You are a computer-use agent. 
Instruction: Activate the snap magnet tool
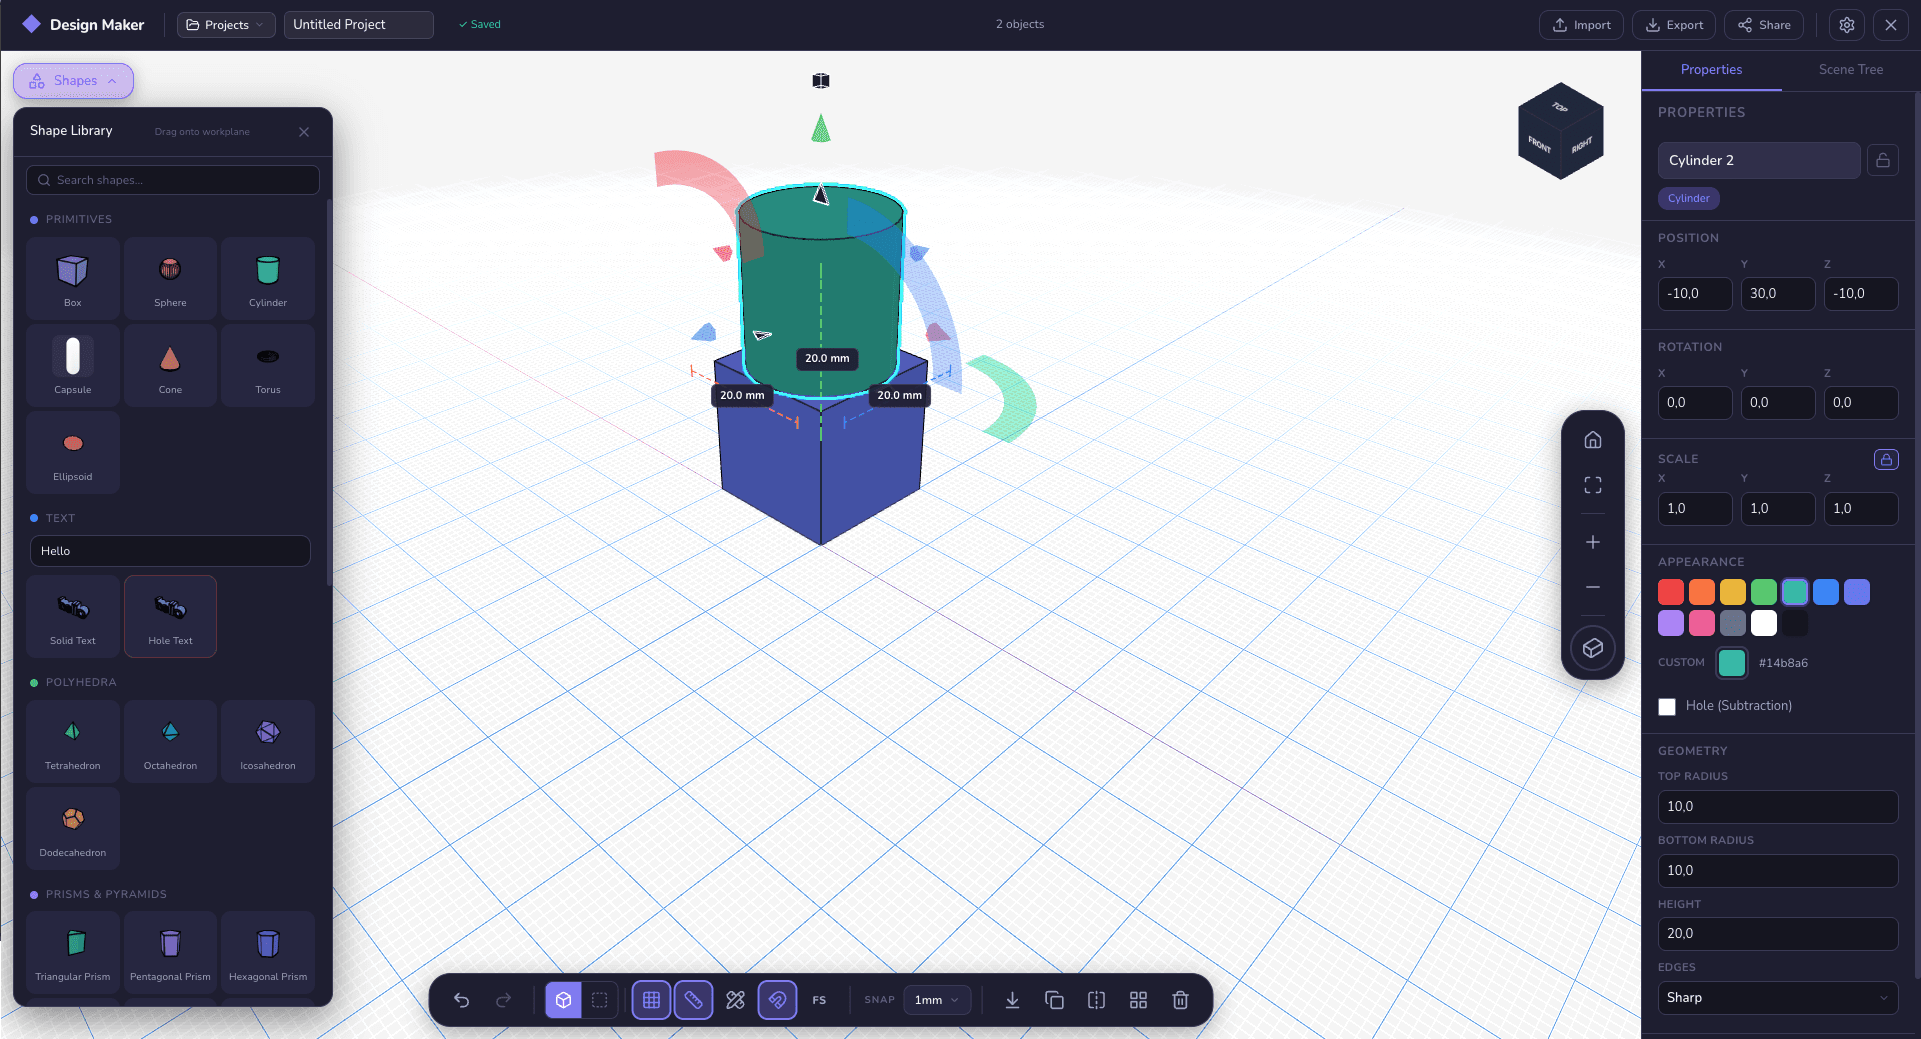pos(778,1000)
